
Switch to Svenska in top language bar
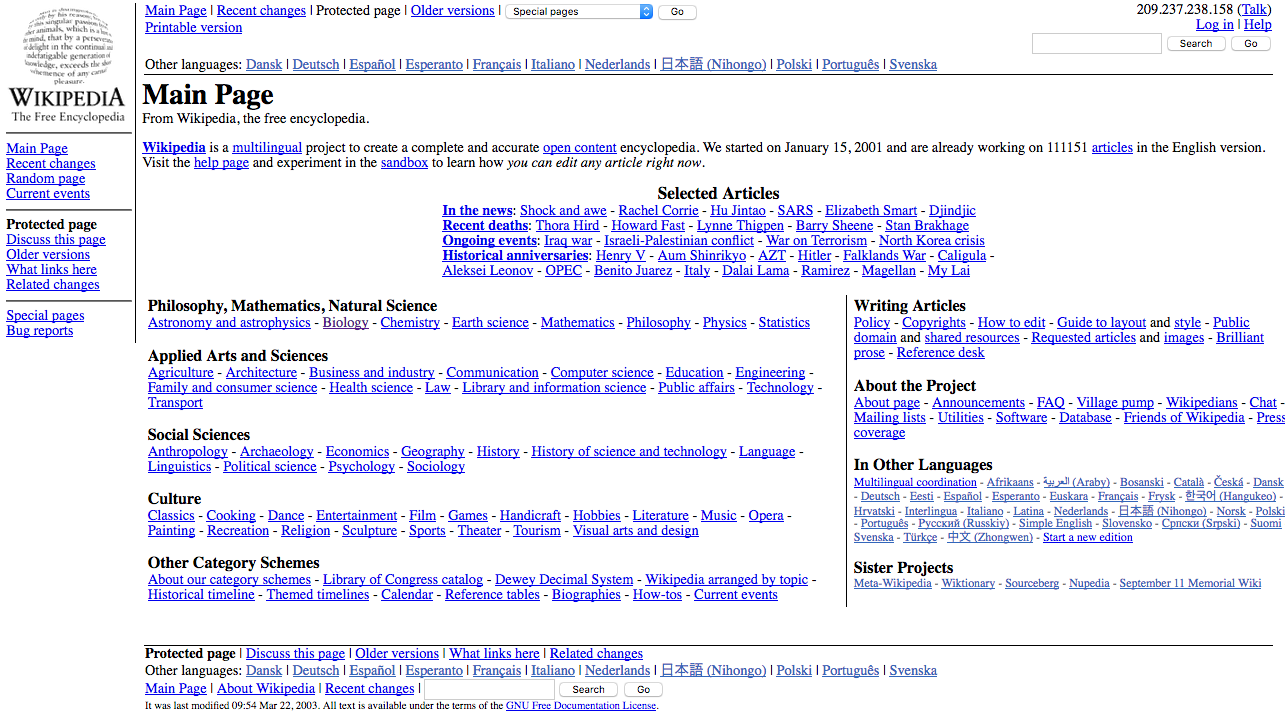pos(913,64)
